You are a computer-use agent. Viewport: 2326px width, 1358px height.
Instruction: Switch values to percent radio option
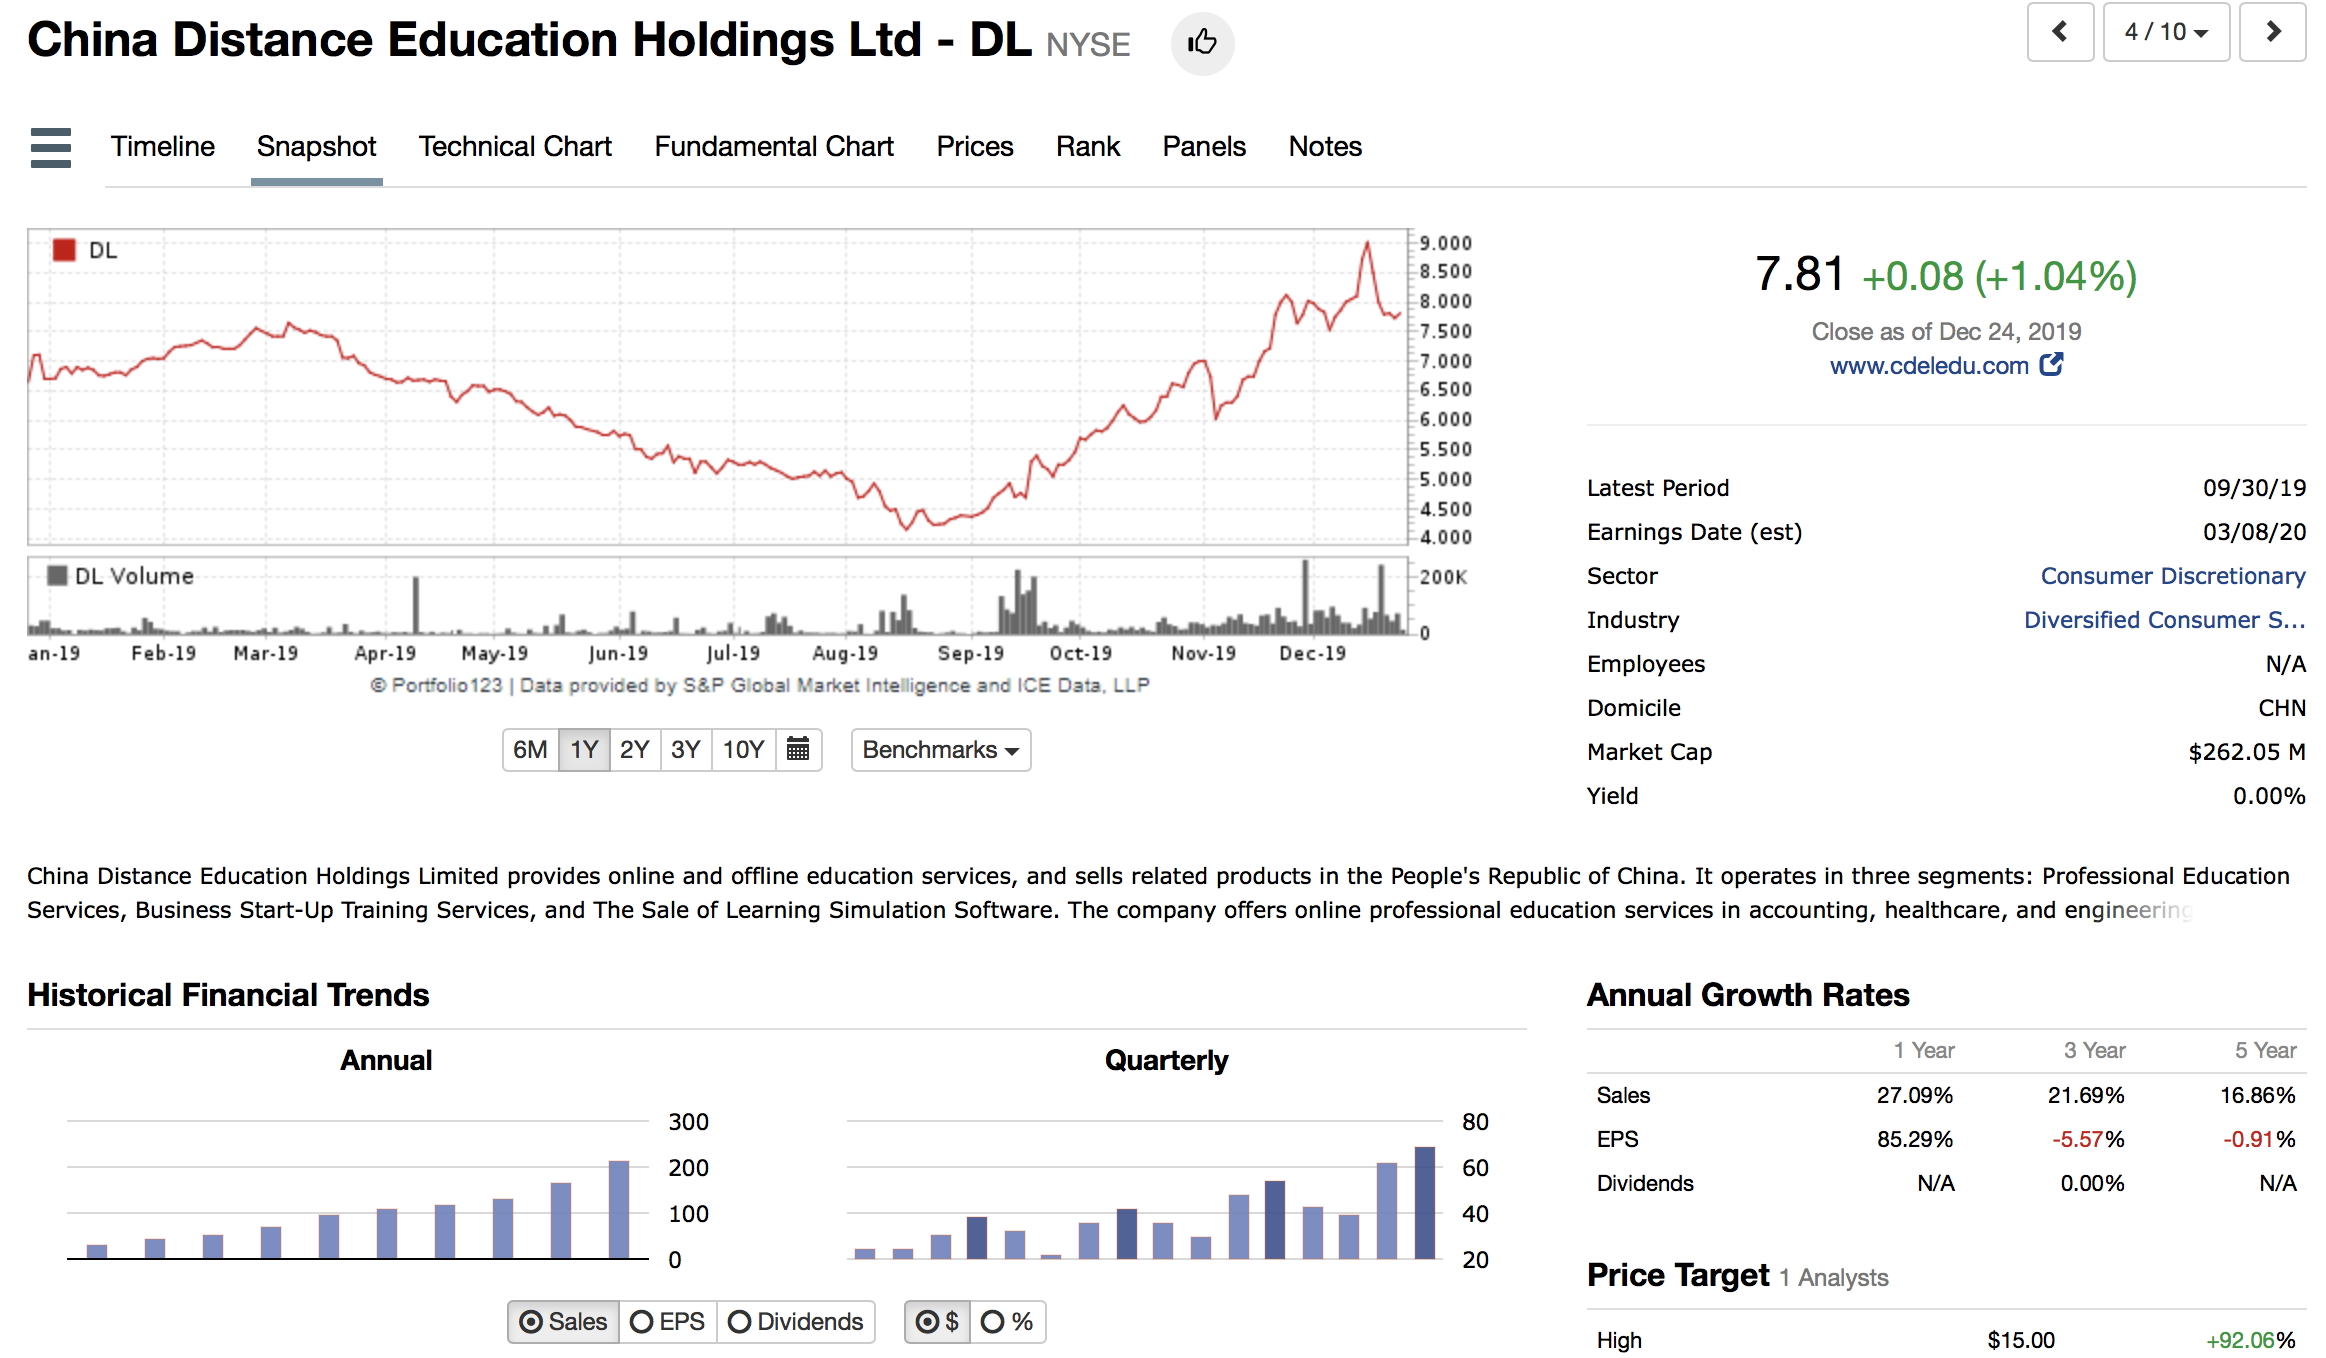[993, 1322]
